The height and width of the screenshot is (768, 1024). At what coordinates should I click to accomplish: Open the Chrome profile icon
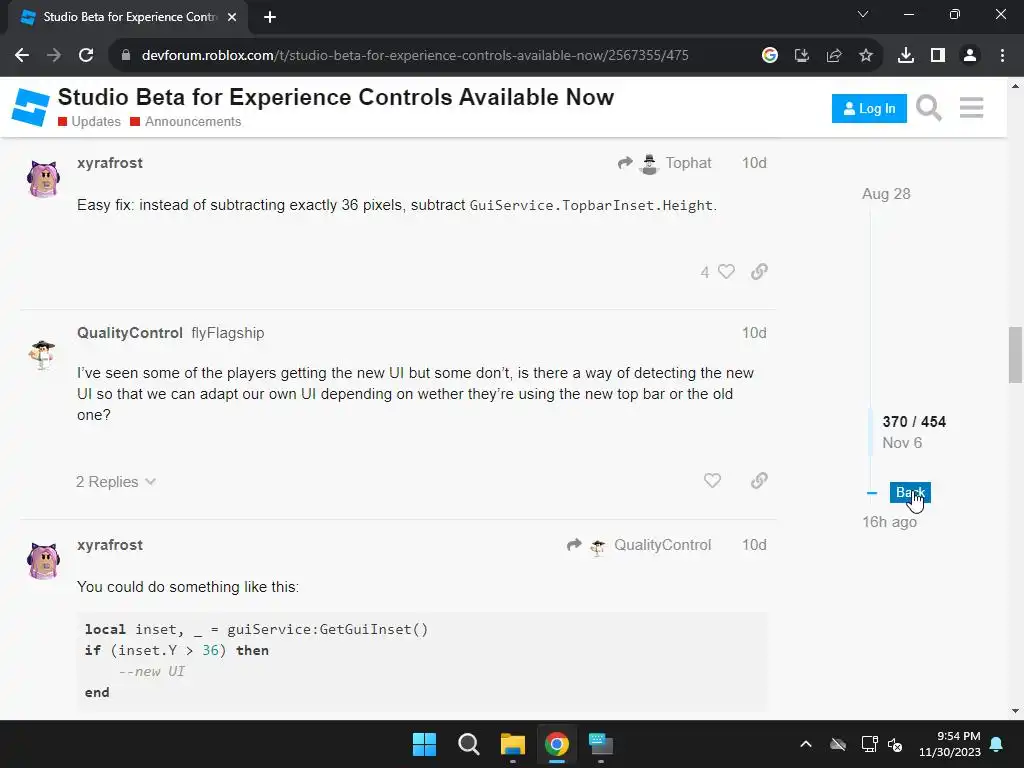(970, 56)
